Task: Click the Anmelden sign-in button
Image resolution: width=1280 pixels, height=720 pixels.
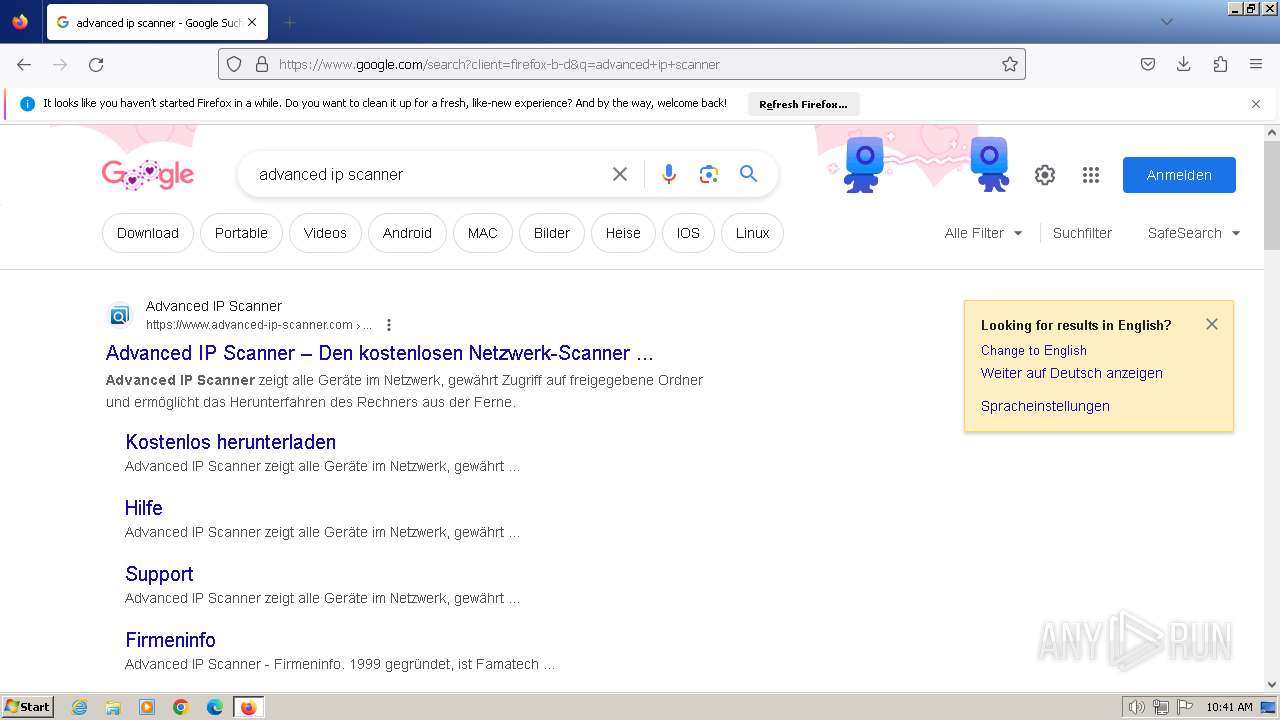Action: click(1179, 175)
